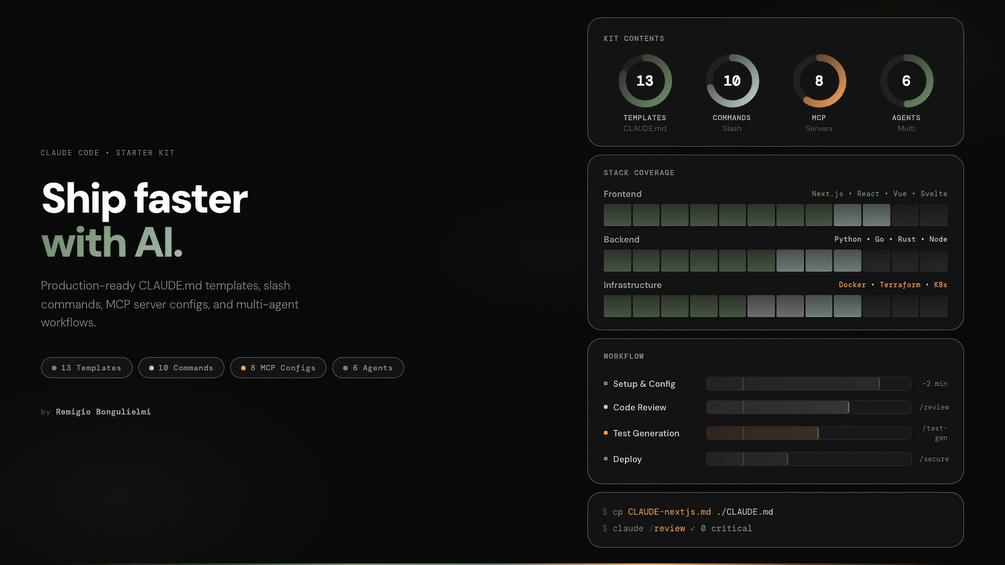Image resolution: width=1005 pixels, height=565 pixels.
Task: Click the 10 Commands pill badge
Action: pos(181,368)
